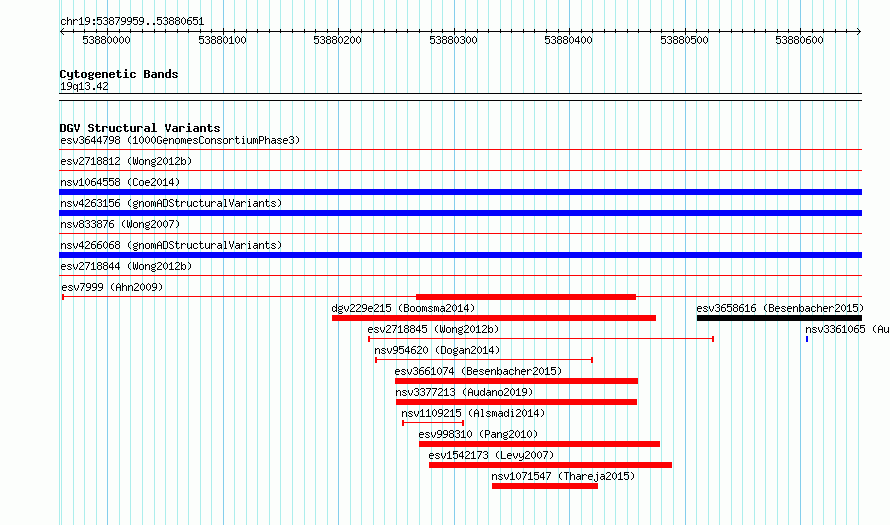
Task: Open the nsv1071547 (Thareja2015) label
Action: tap(563, 476)
